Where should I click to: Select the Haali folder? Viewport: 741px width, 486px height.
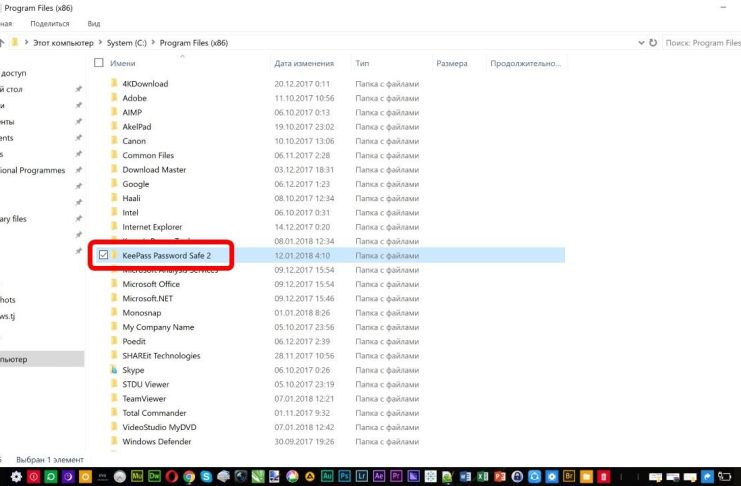[131, 198]
